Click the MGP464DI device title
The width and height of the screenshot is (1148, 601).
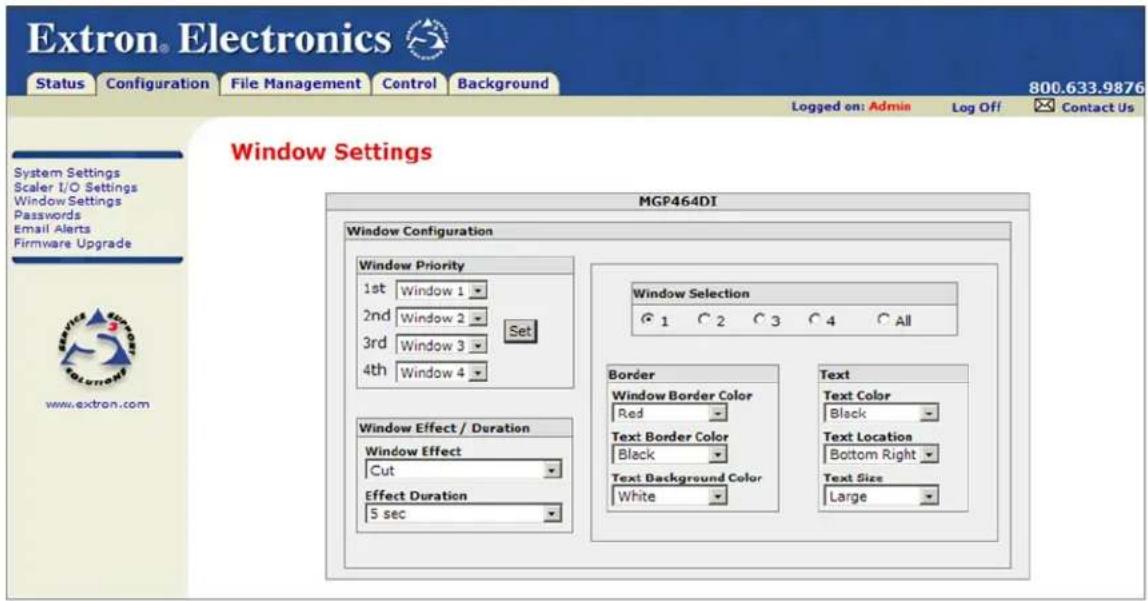[677, 201]
